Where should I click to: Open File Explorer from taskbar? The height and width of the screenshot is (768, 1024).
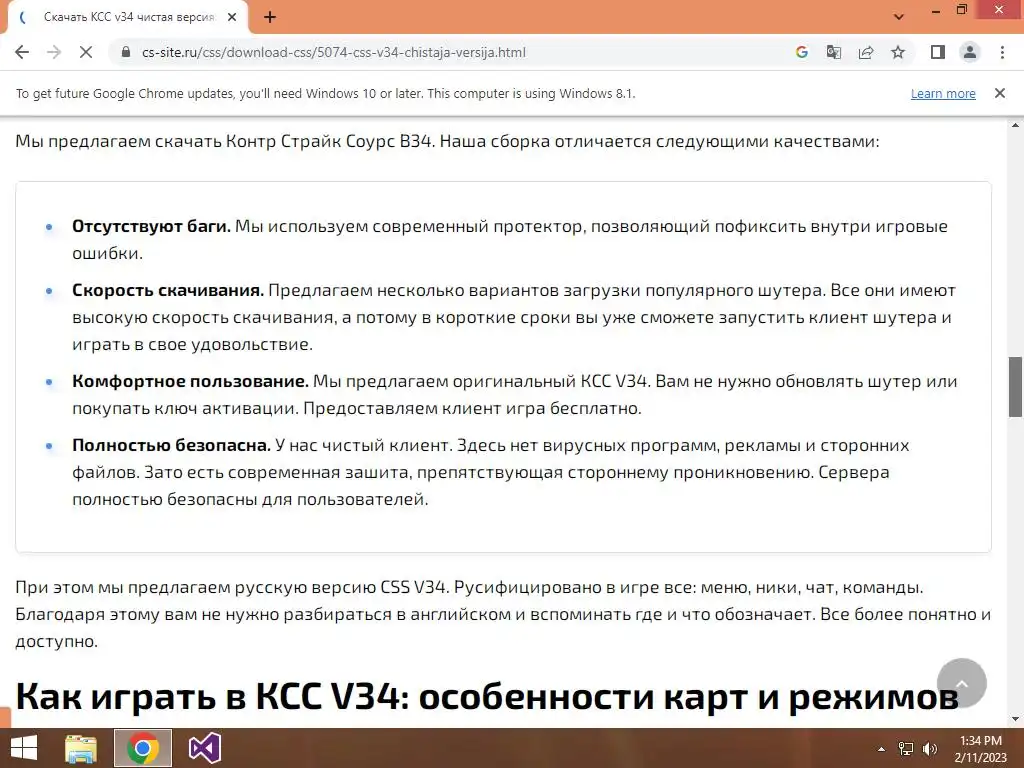coord(81,748)
